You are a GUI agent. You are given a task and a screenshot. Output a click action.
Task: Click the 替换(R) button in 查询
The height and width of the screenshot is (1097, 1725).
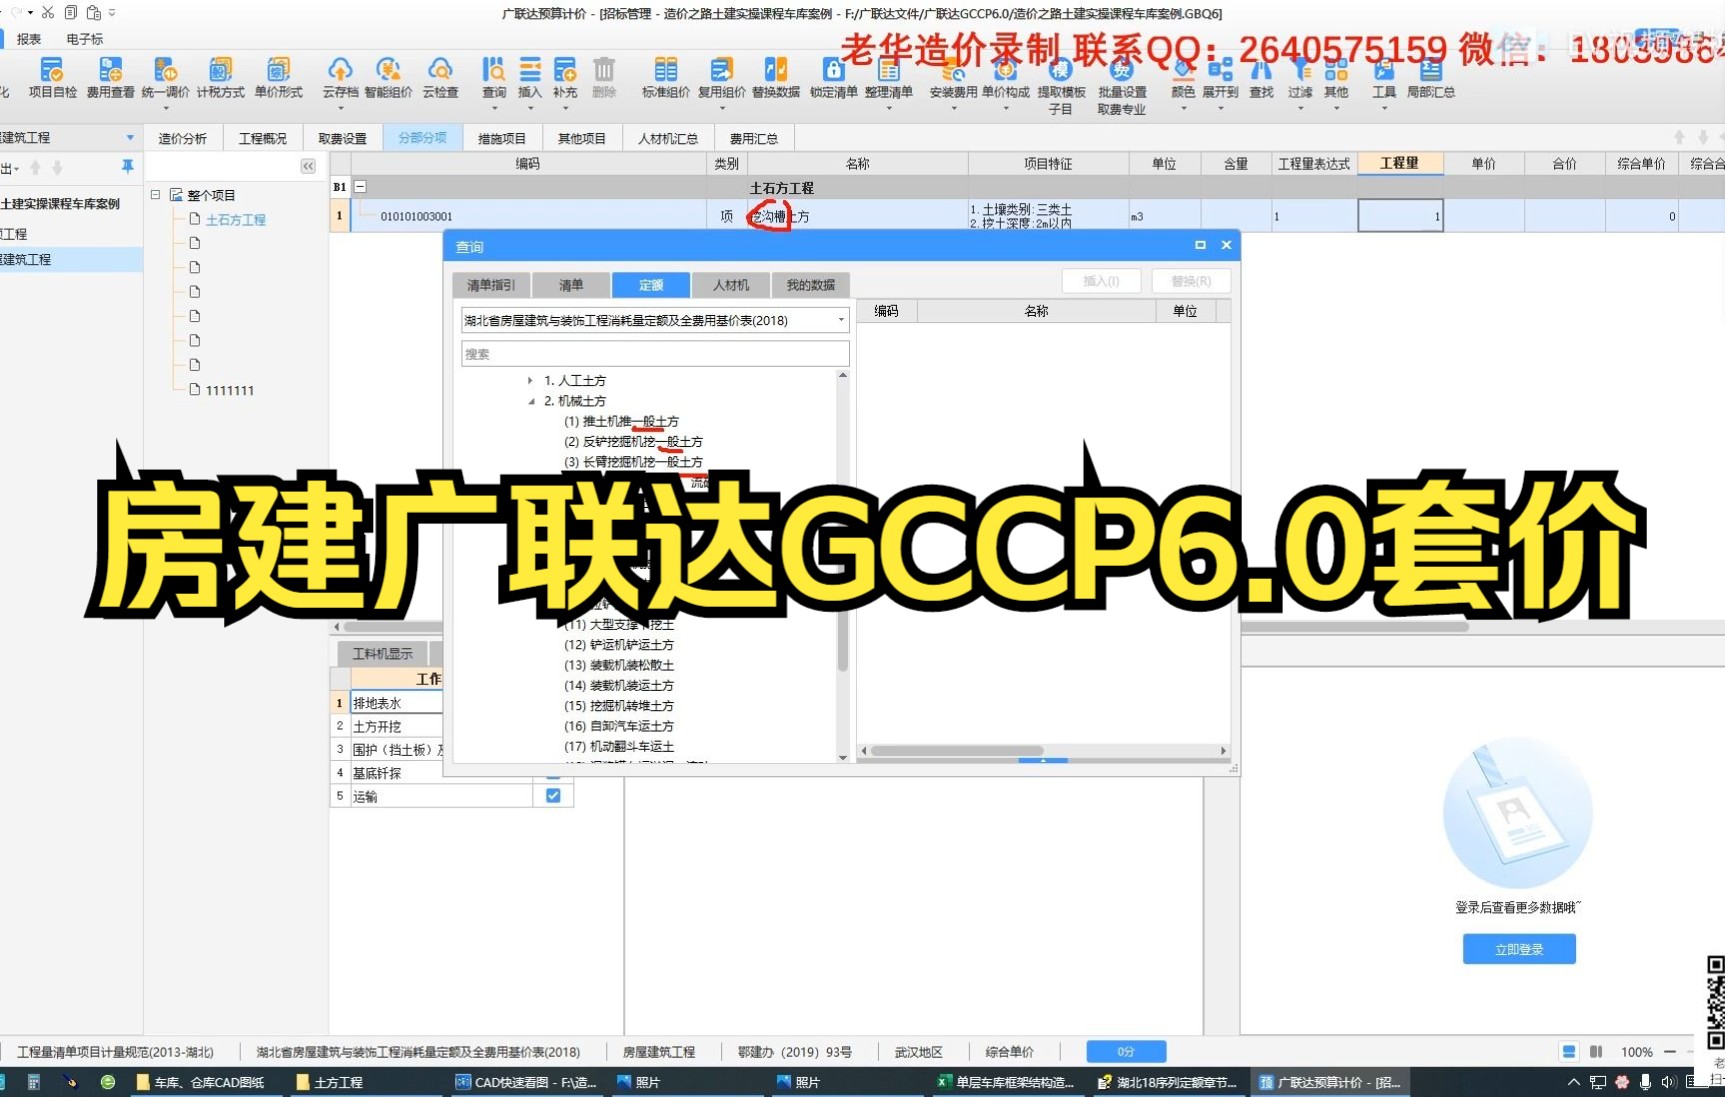1191,281
